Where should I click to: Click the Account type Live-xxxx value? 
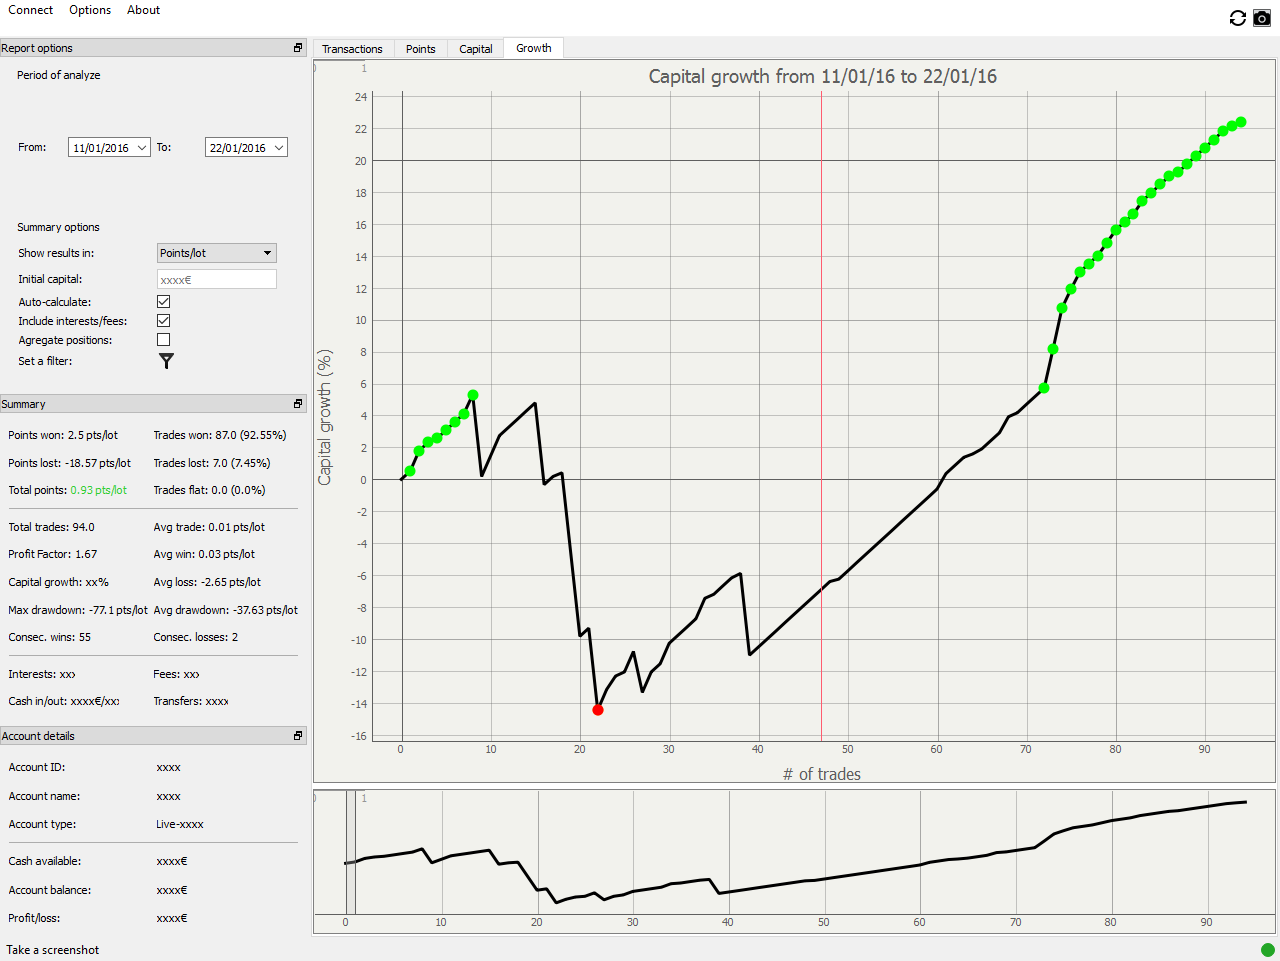tap(180, 824)
